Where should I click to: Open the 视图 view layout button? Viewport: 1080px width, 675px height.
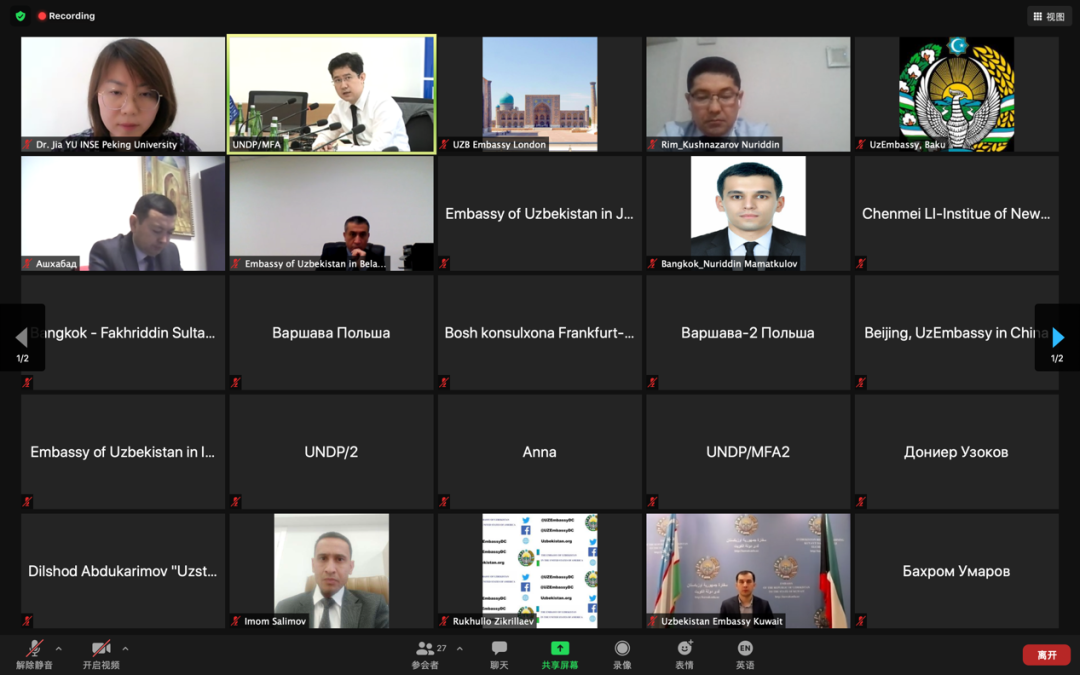(x=1049, y=17)
